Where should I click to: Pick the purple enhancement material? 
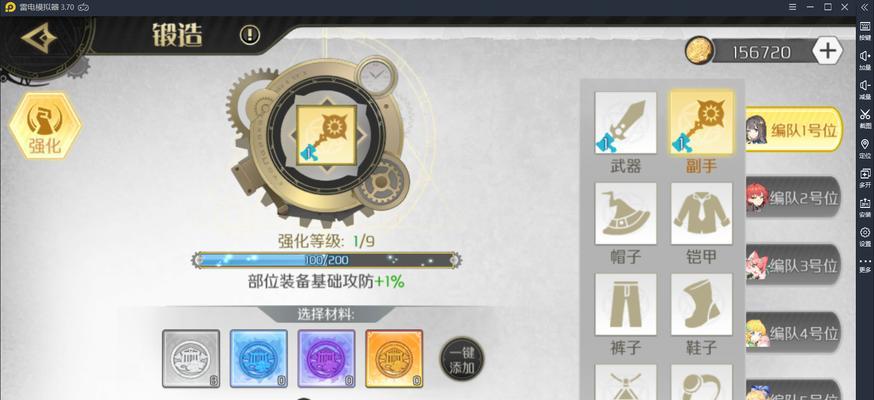click(326, 358)
